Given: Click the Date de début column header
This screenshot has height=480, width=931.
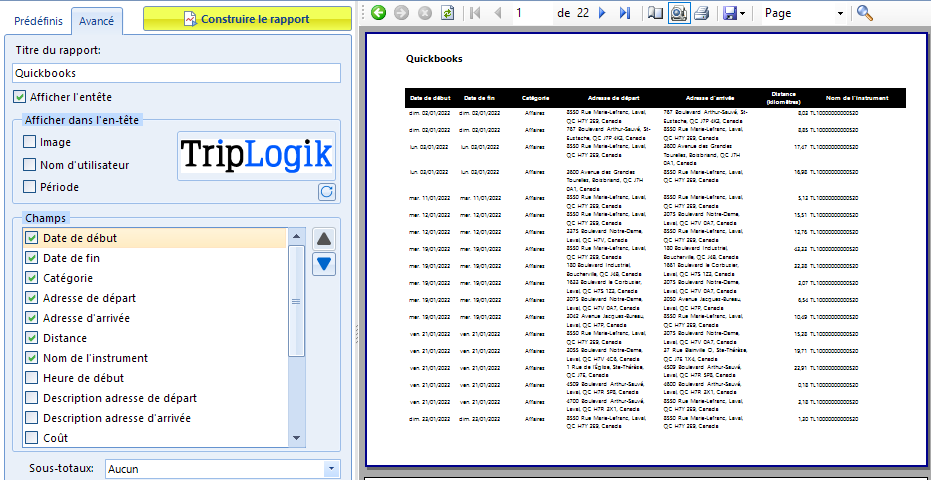Looking at the screenshot, I should [x=430, y=97].
